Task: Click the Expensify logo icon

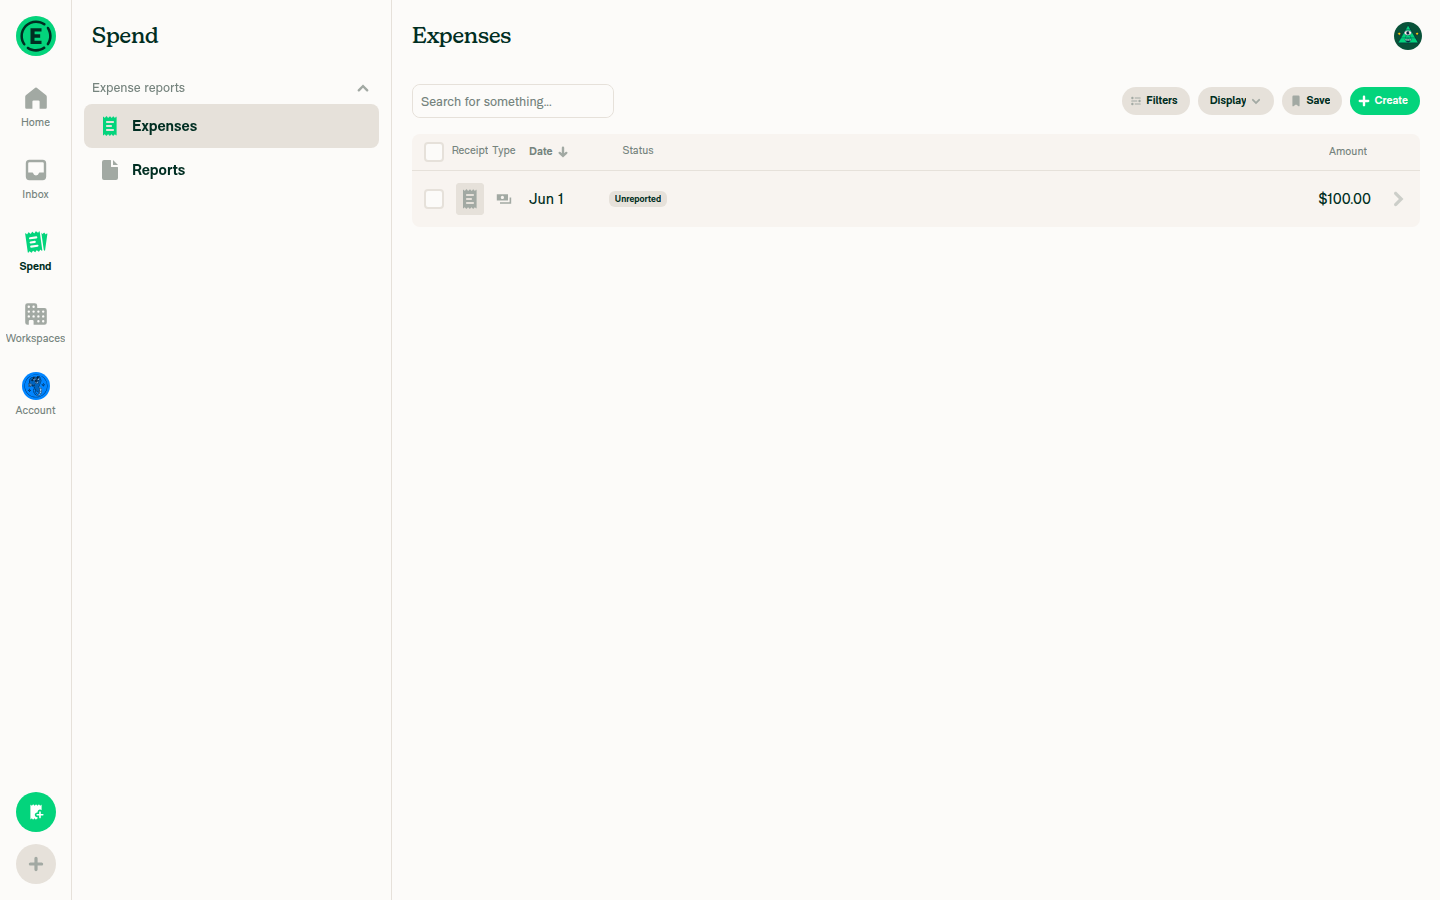Action: point(36,36)
